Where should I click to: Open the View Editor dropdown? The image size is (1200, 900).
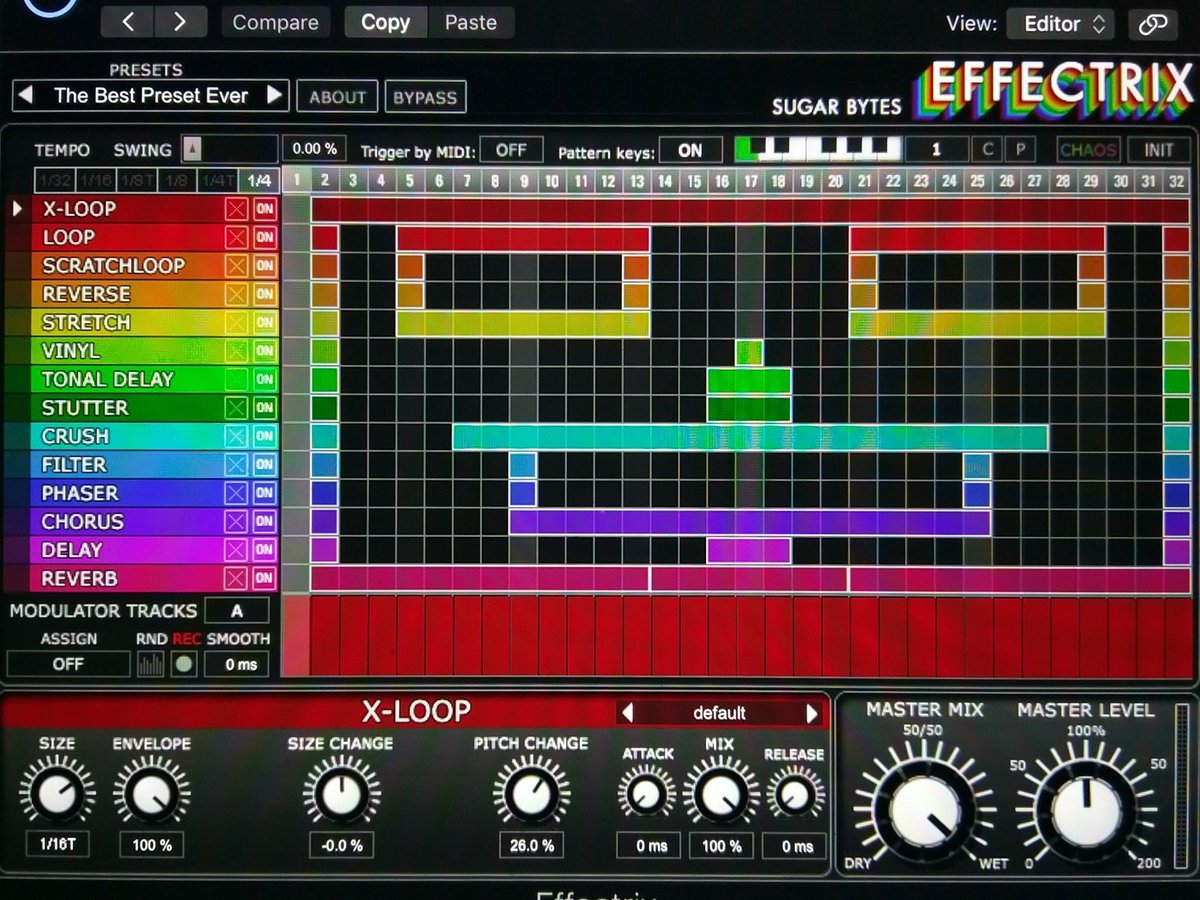(x=1060, y=23)
